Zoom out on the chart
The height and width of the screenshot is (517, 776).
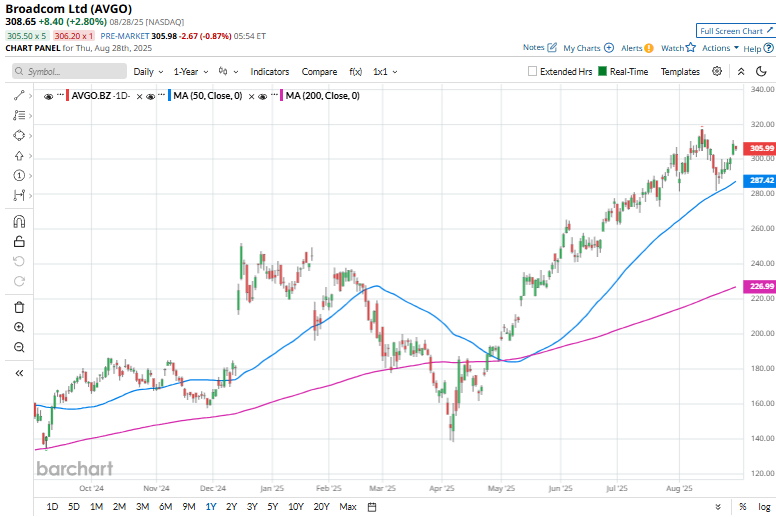tap(19, 347)
